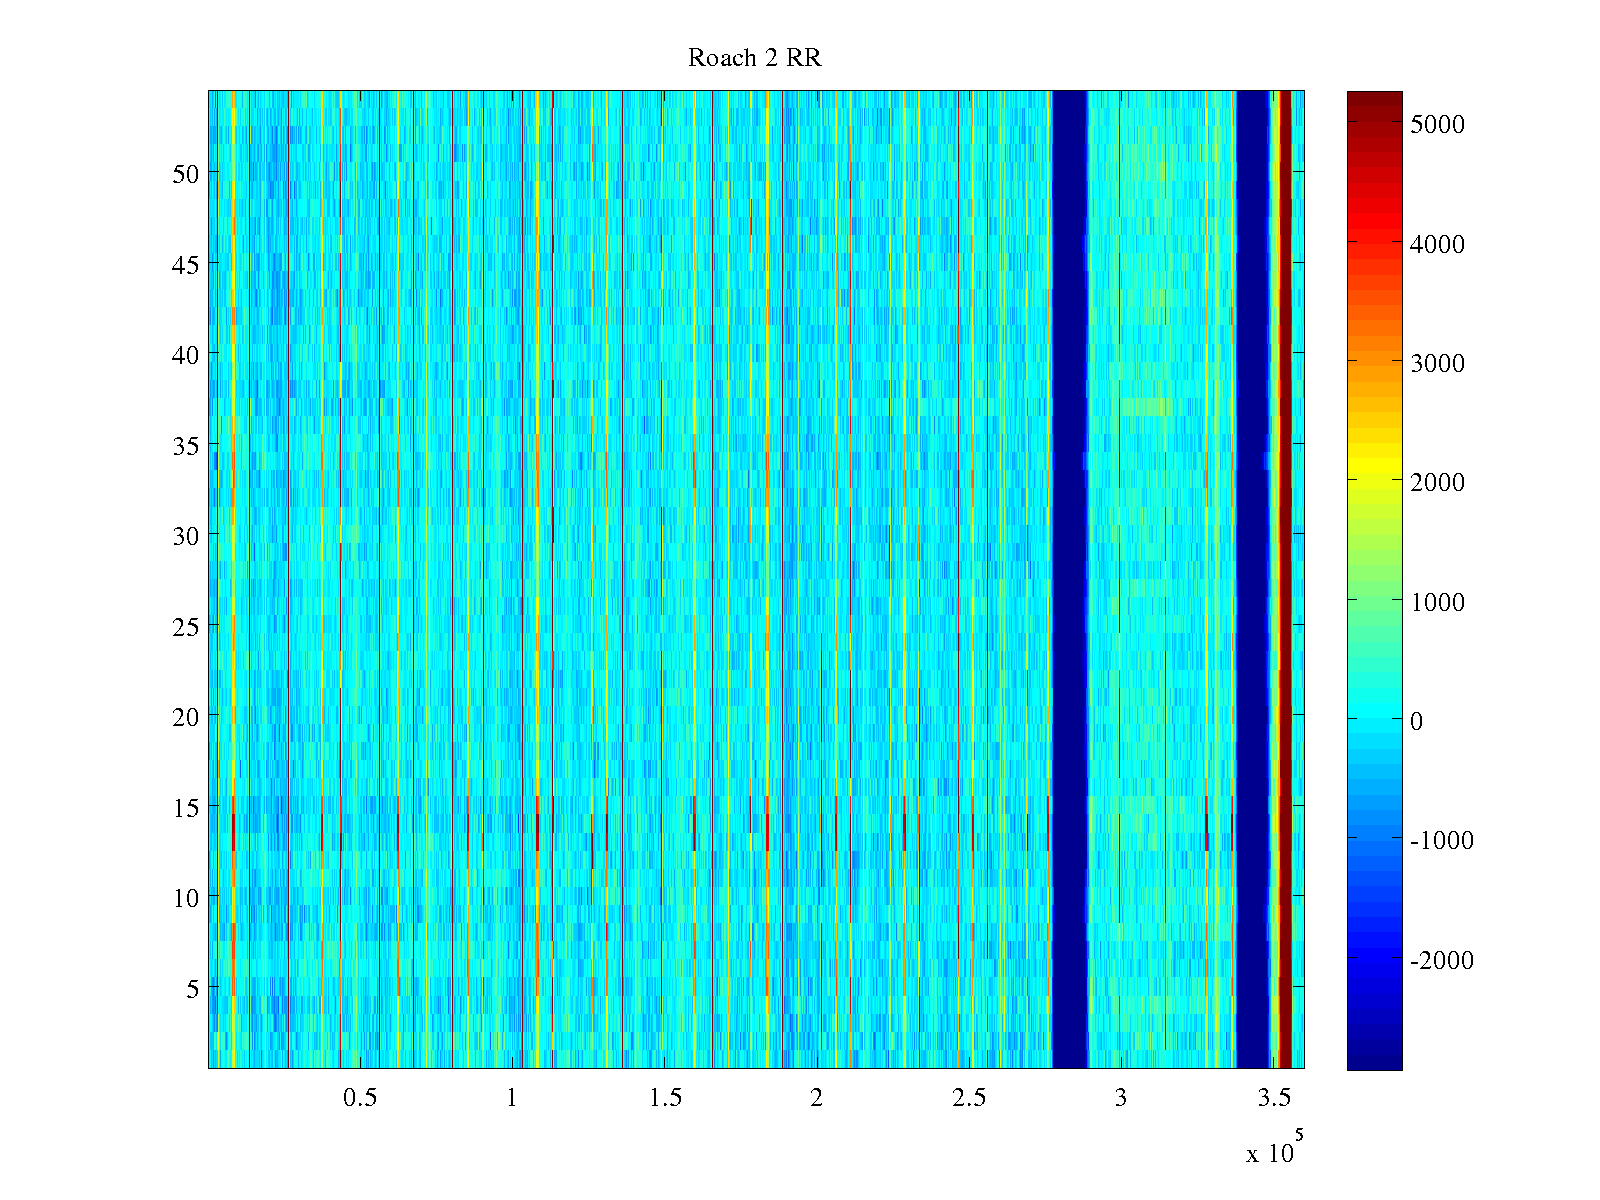Click the yellow band of the colorbar
Screen dimensions: 1600x1200
point(1374,468)
